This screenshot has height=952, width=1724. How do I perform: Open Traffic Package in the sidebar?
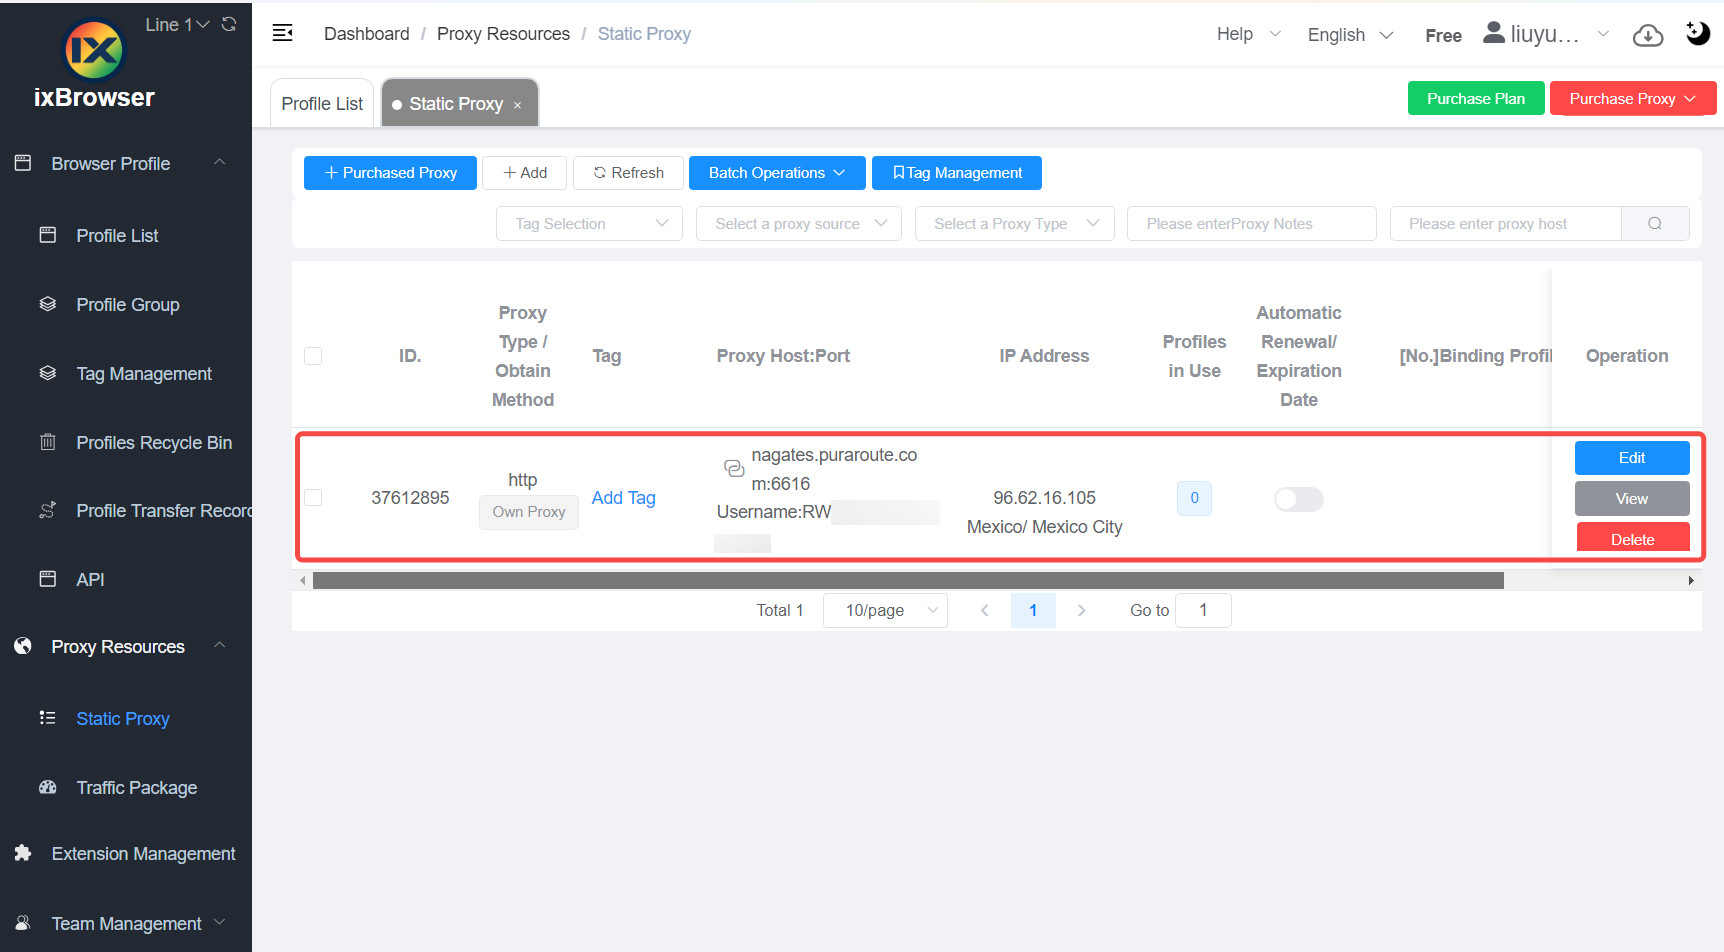point(137,788)
